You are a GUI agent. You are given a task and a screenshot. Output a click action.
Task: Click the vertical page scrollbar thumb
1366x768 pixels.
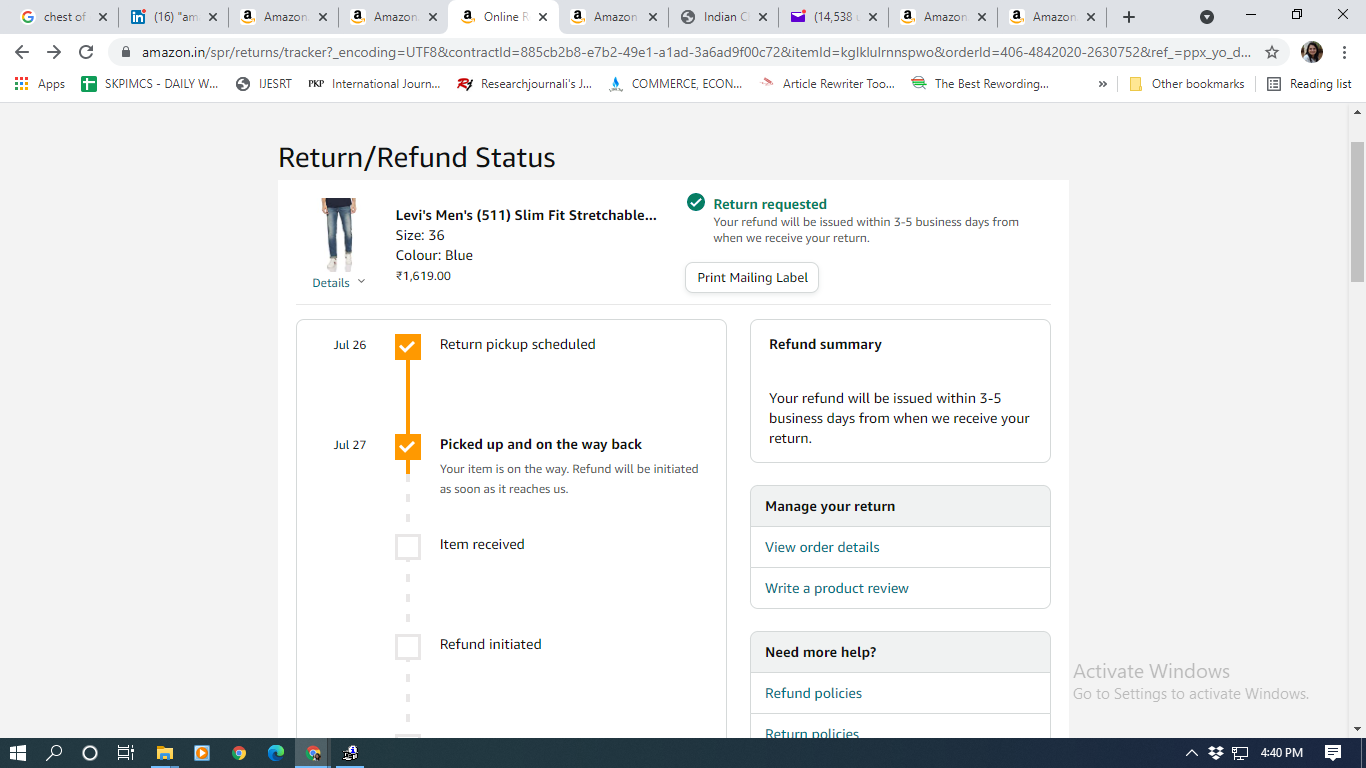pos(1357,210)
